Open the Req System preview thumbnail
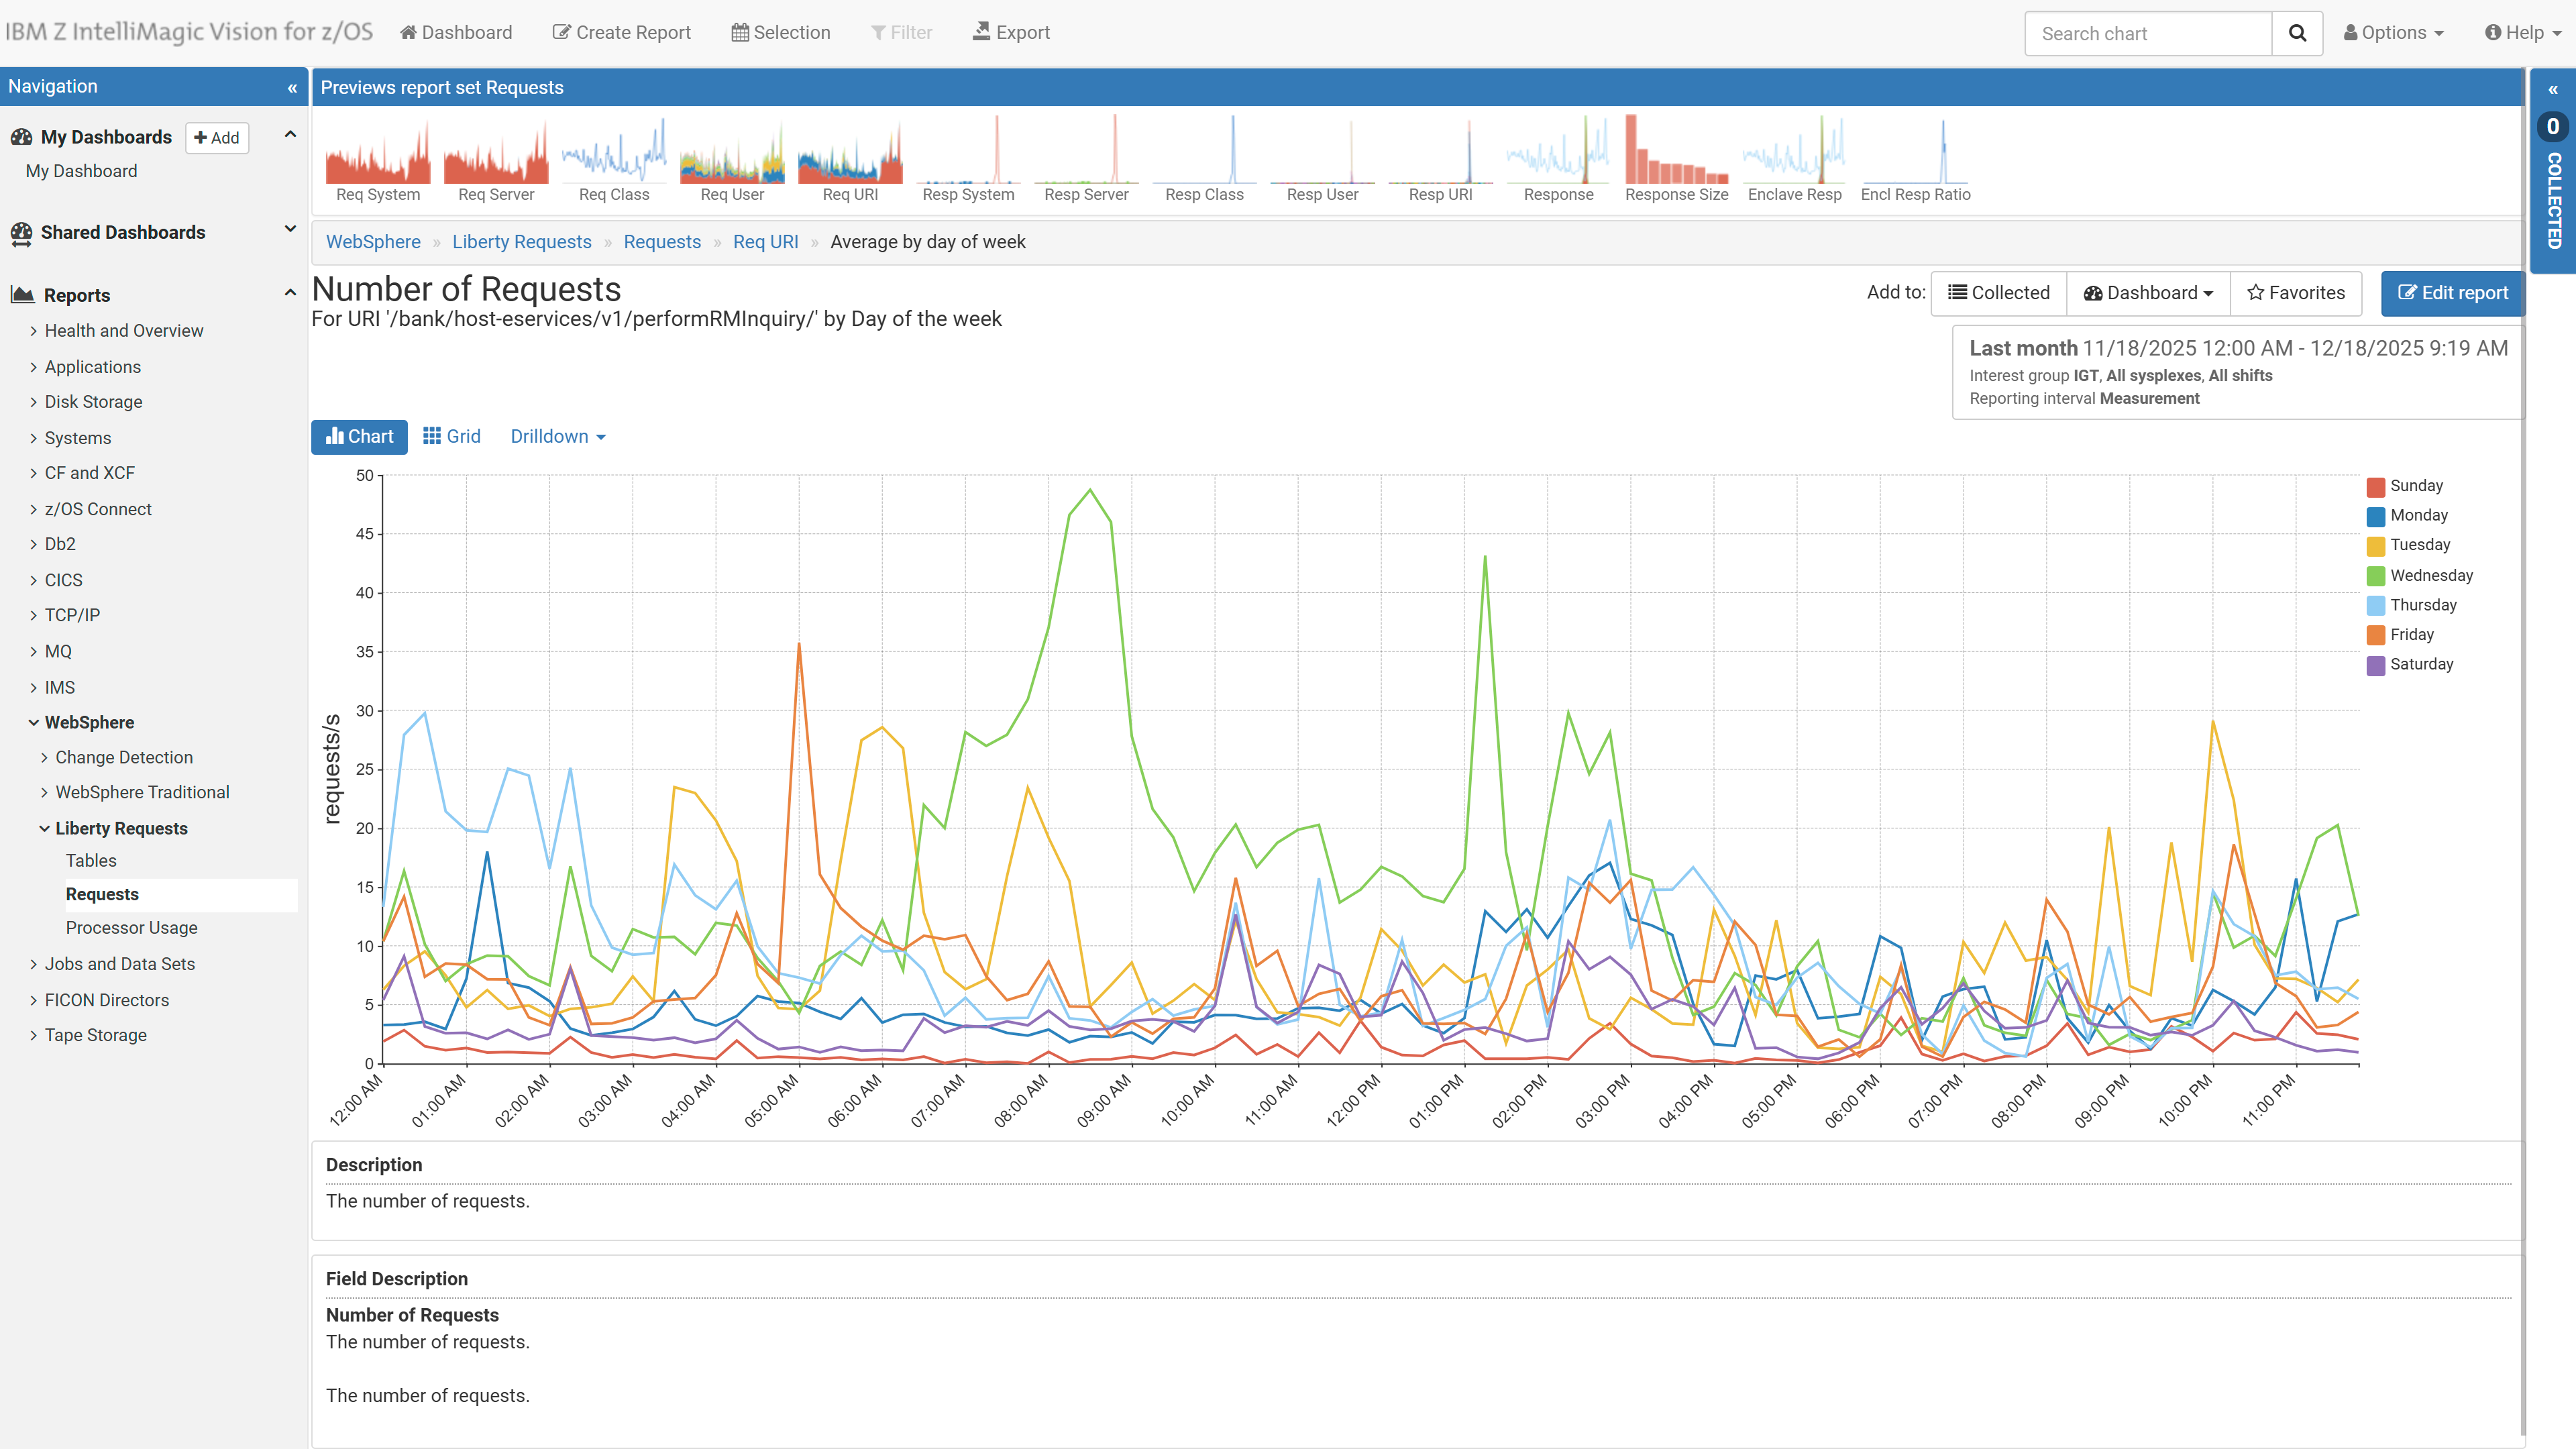 point(378,160)
